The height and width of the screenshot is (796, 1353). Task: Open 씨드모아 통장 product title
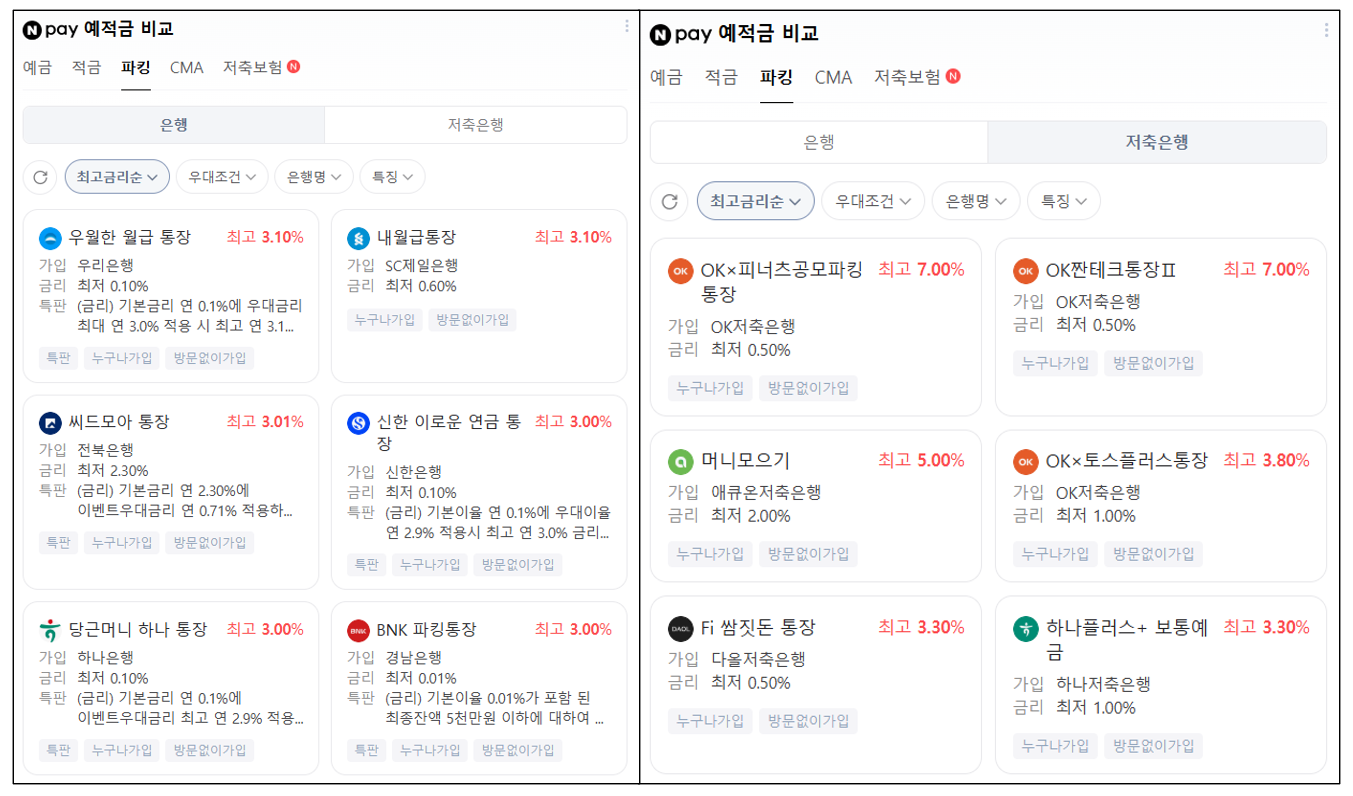pos(119,422)
